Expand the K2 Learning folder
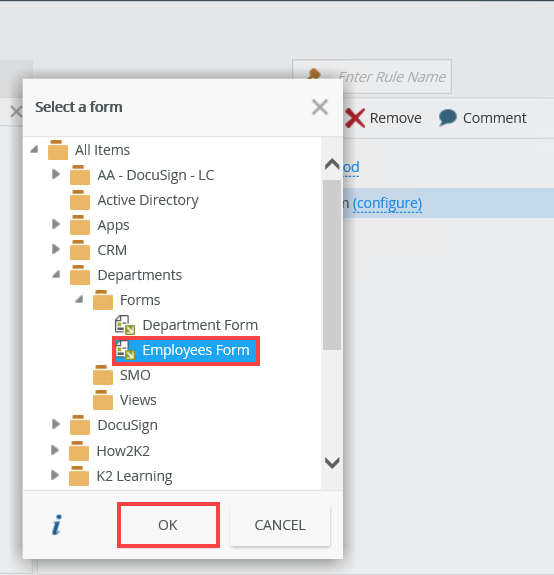This screenshot has height=575, width=554. 55,475
